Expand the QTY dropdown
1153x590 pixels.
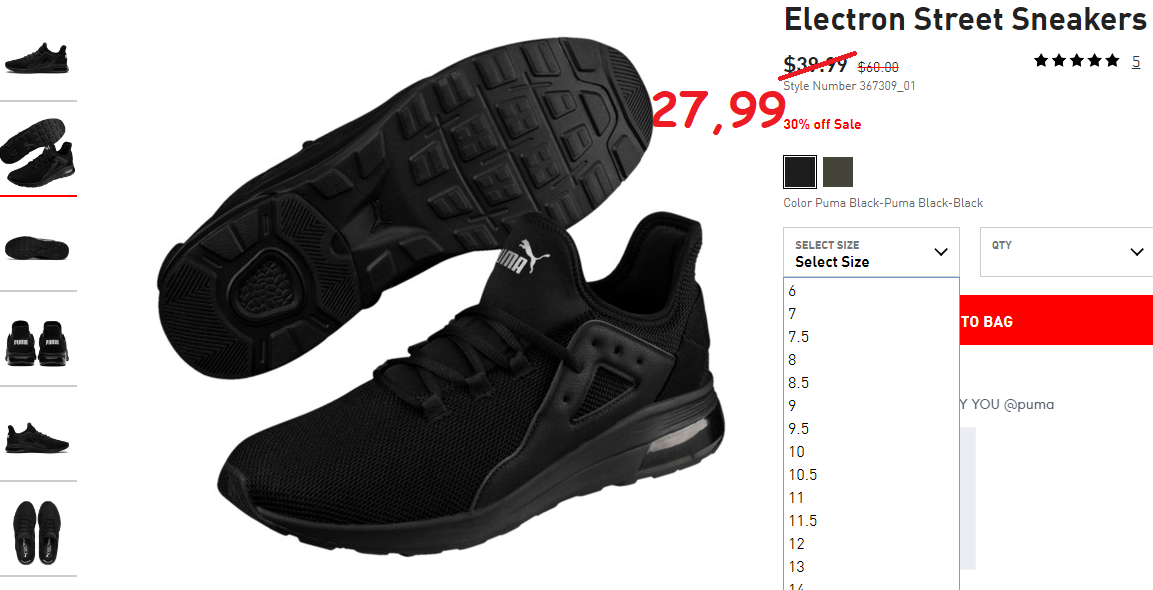[1068, 252]
